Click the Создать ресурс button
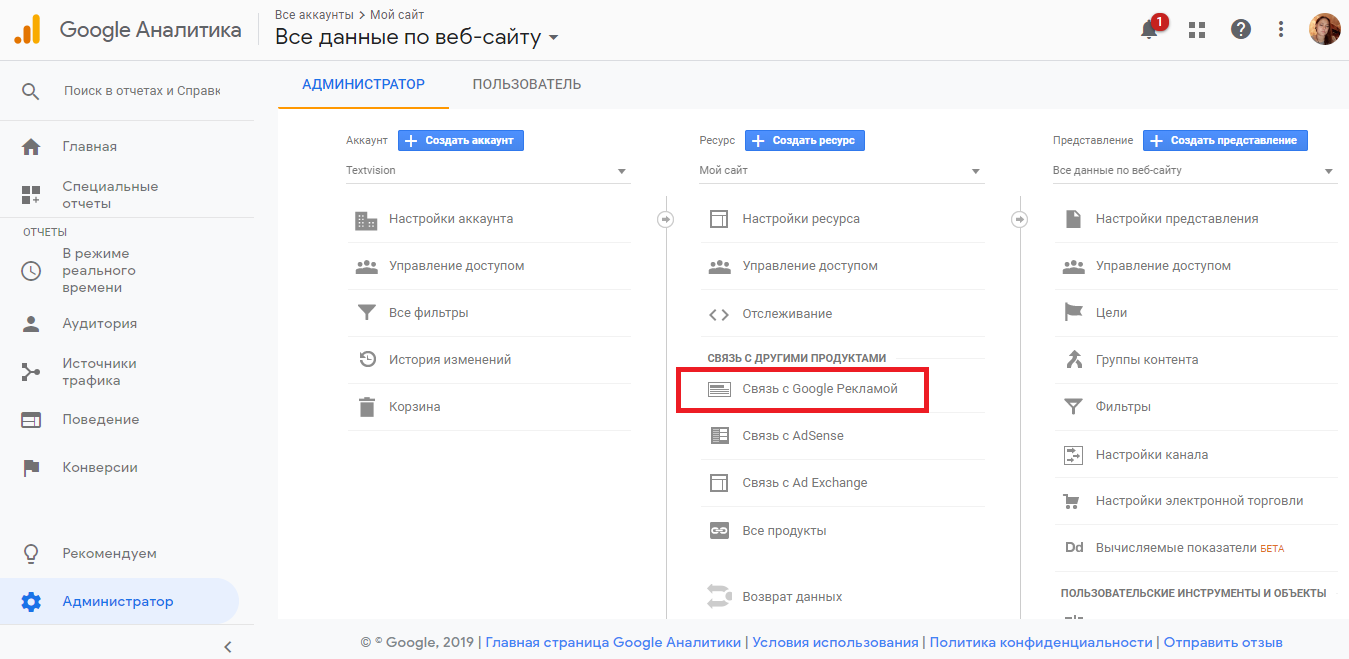 (x=805, y=141)
